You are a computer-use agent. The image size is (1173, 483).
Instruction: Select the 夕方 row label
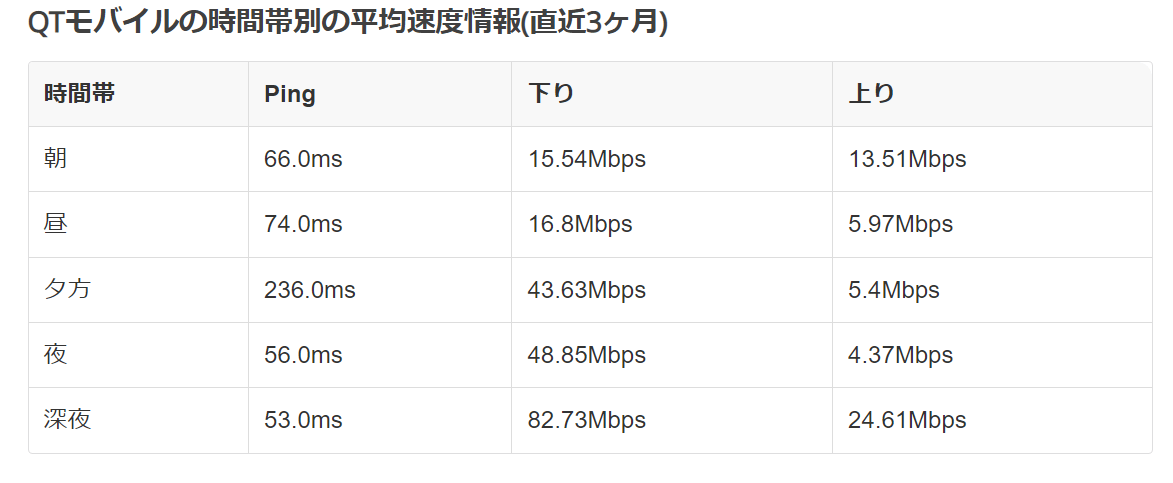tap(68, 290)
